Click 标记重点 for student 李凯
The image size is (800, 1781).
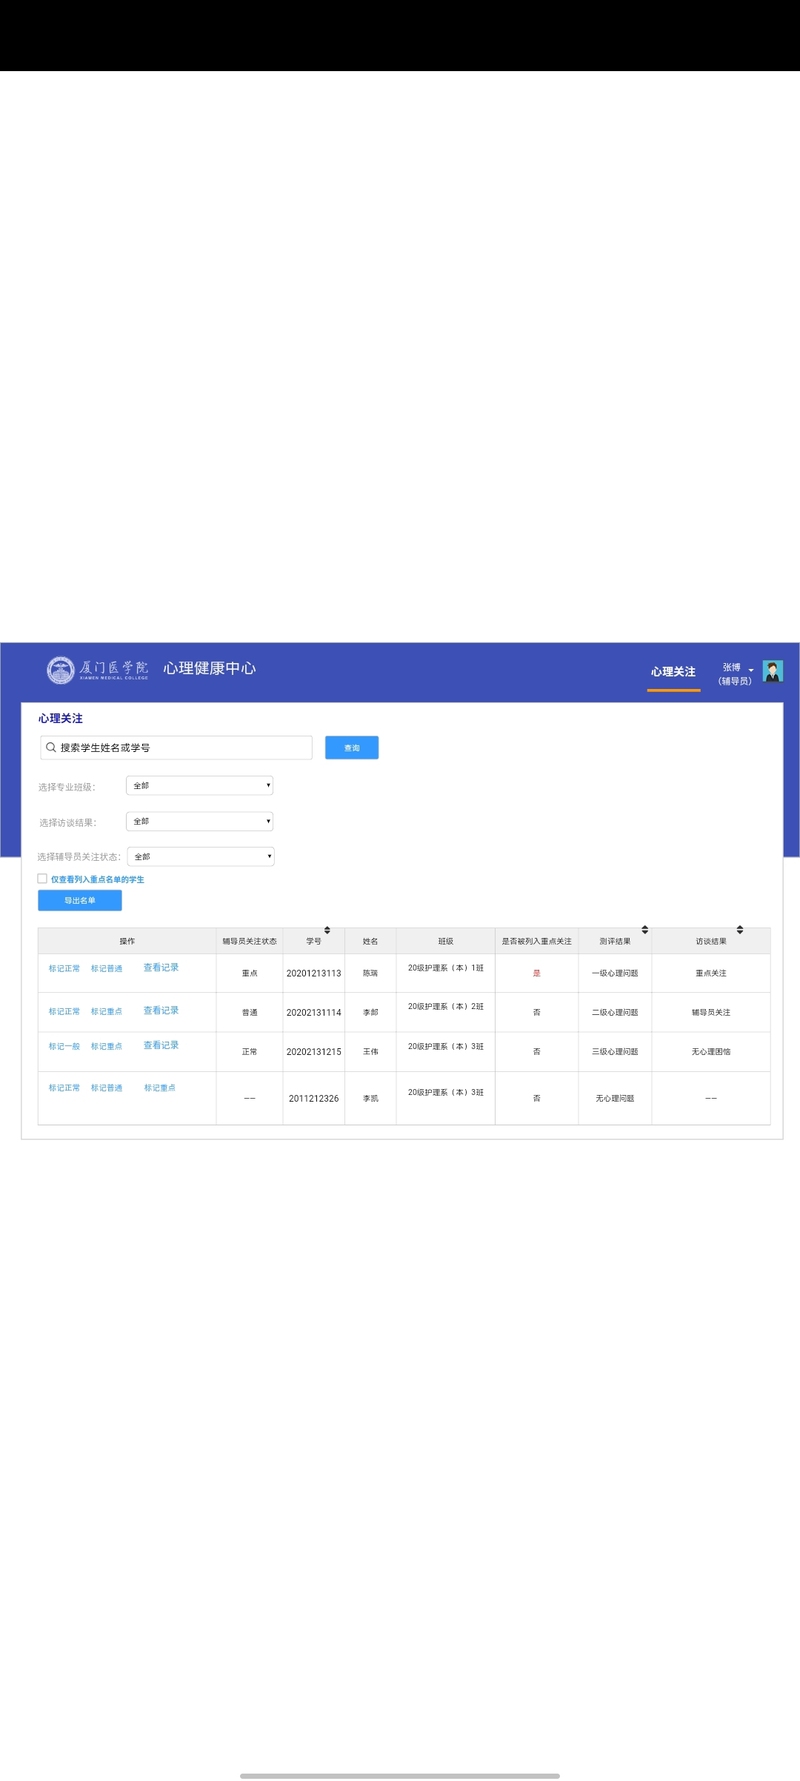[x=160, y=1087]
